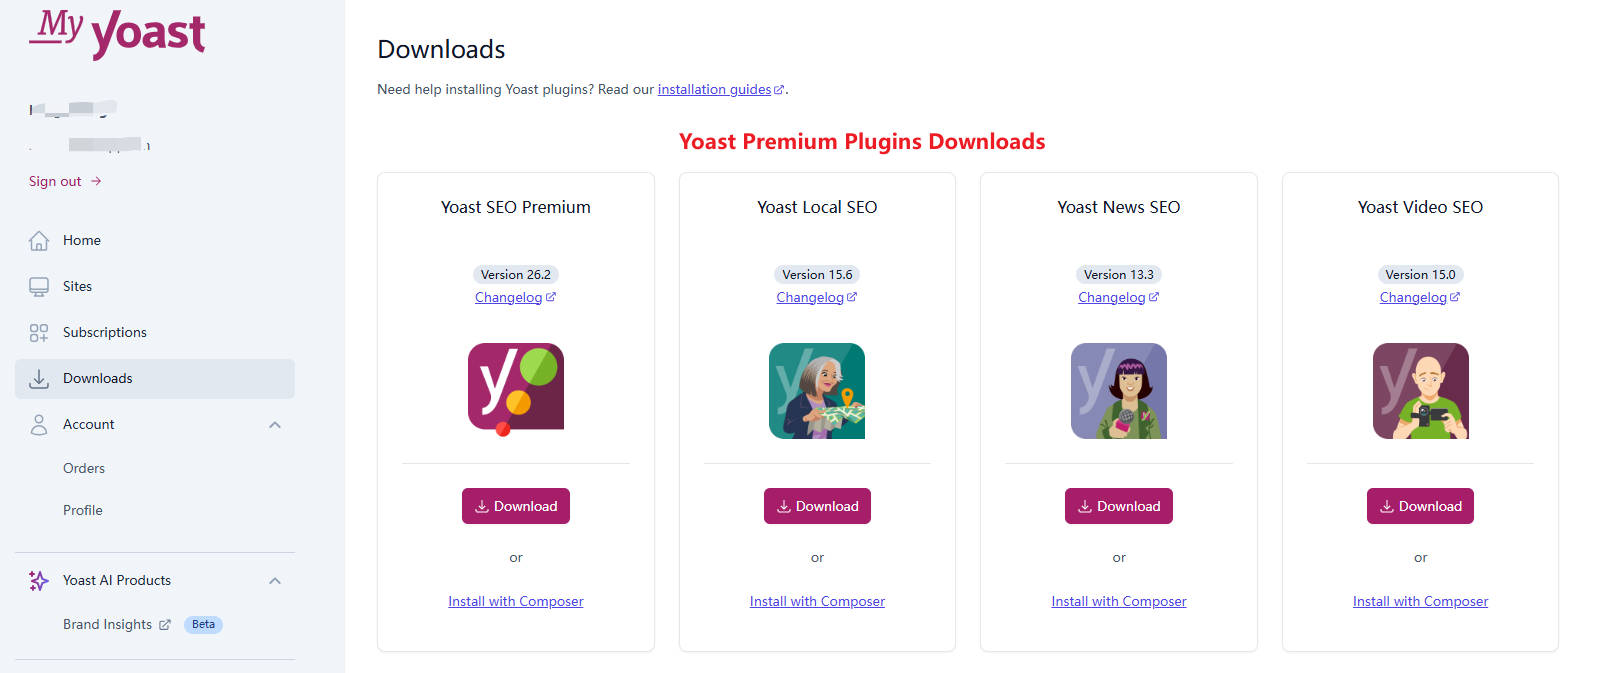The image size is (1599, 673).
Task: Click the Yoast AI Products sparkle icon
Action: [39, 580]
